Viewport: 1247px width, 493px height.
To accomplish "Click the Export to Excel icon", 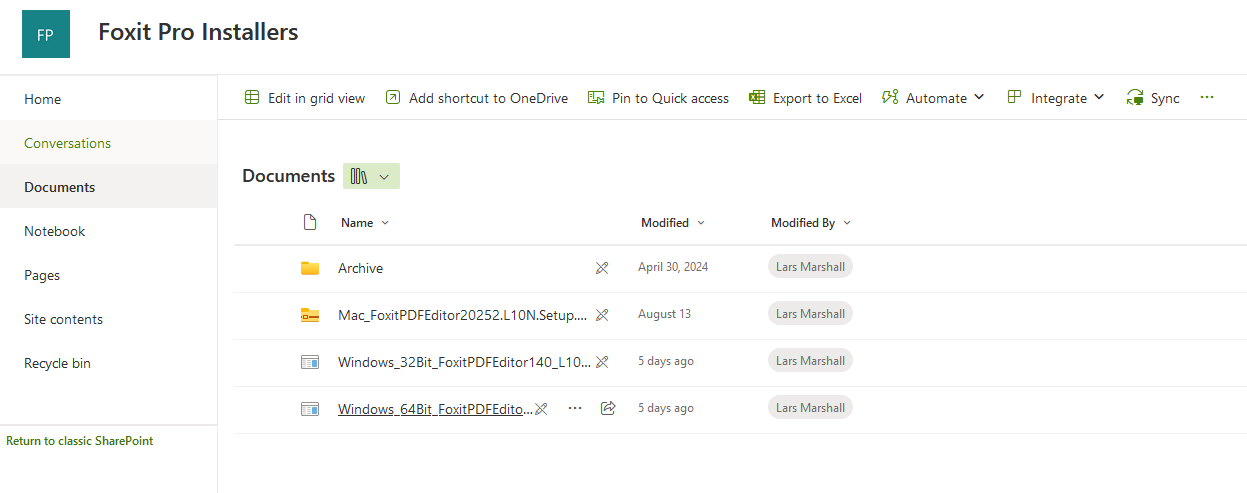I will pyautogui.click(x=757, y=98).
